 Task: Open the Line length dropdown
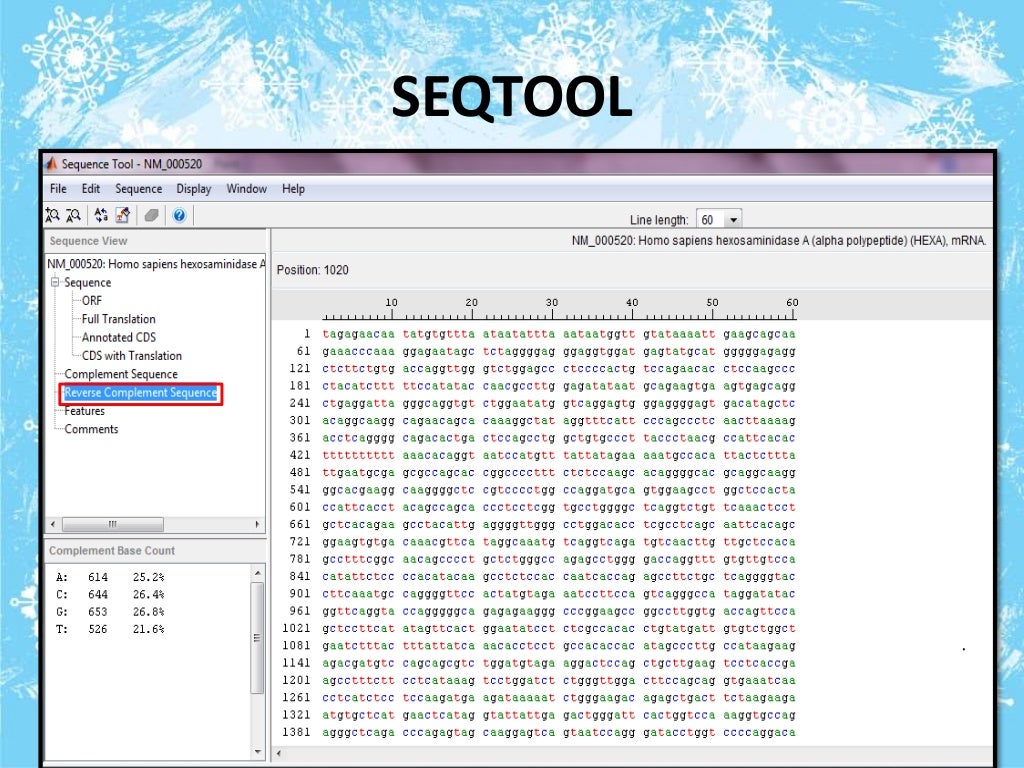(735, 220)
